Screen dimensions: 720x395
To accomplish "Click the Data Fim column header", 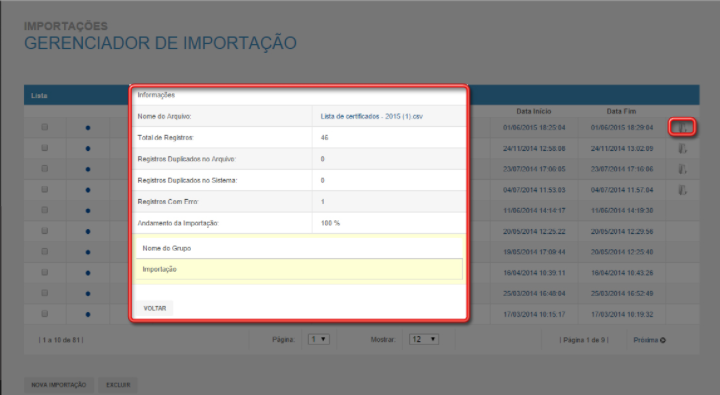I will tap(621, 111).
